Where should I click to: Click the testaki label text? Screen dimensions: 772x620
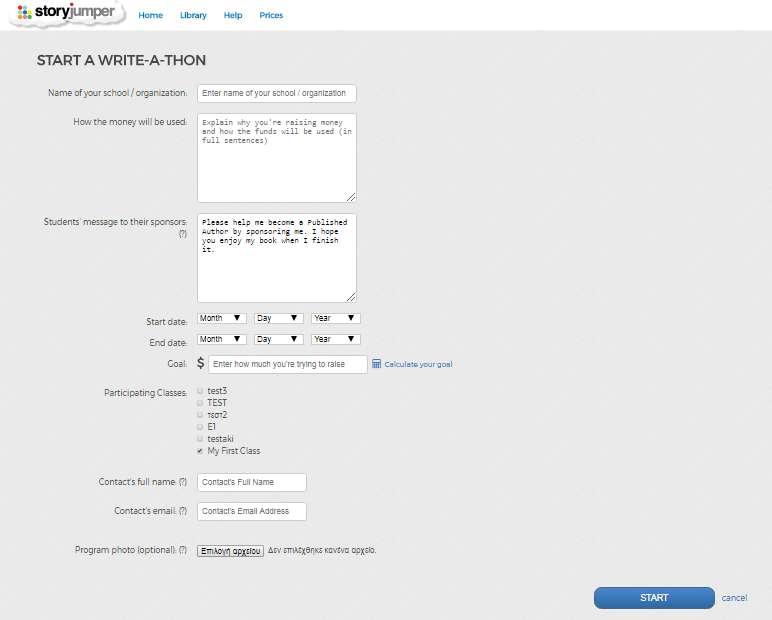(x=220, y=439)
